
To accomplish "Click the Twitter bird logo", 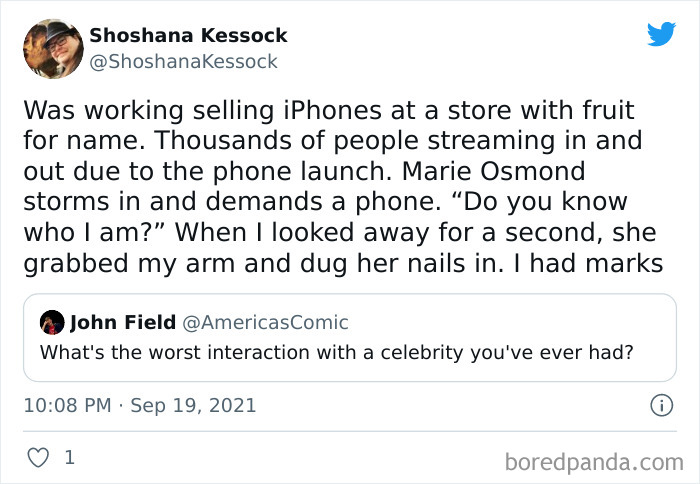I will tap(661, 35).
